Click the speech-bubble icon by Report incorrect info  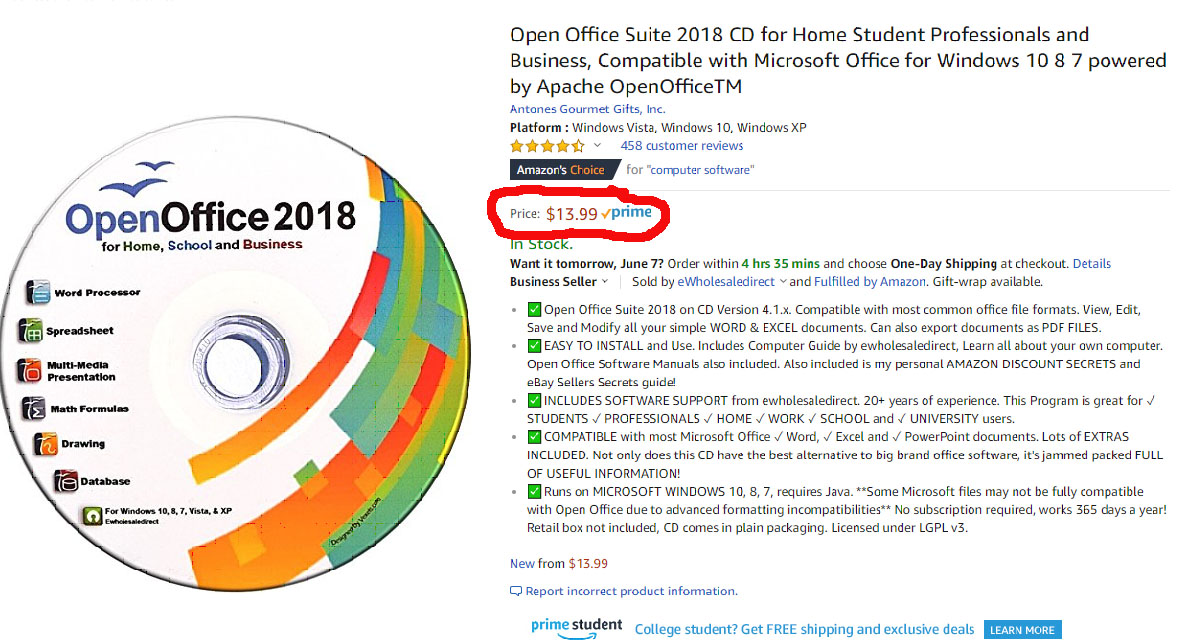pyautogui.click(x=515, y=591)
